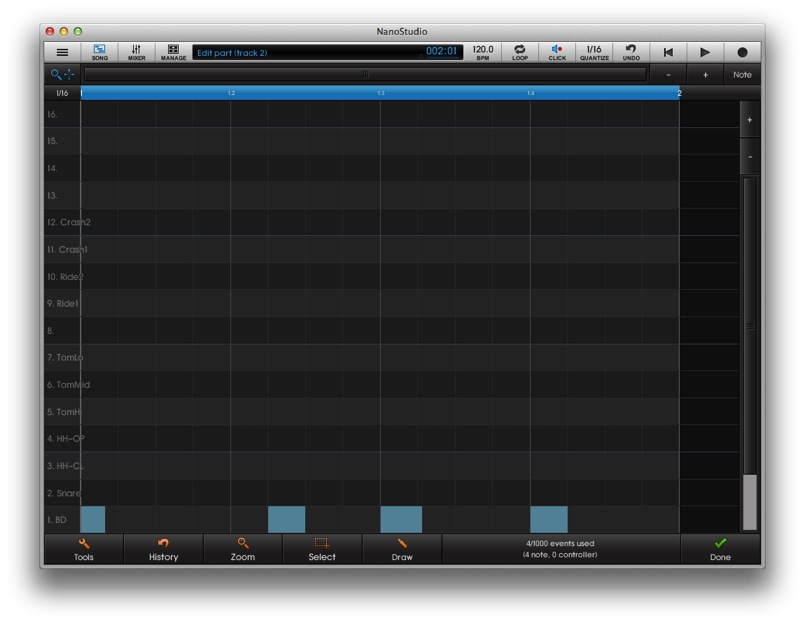Click the Edit part (track 2) title

232,53
